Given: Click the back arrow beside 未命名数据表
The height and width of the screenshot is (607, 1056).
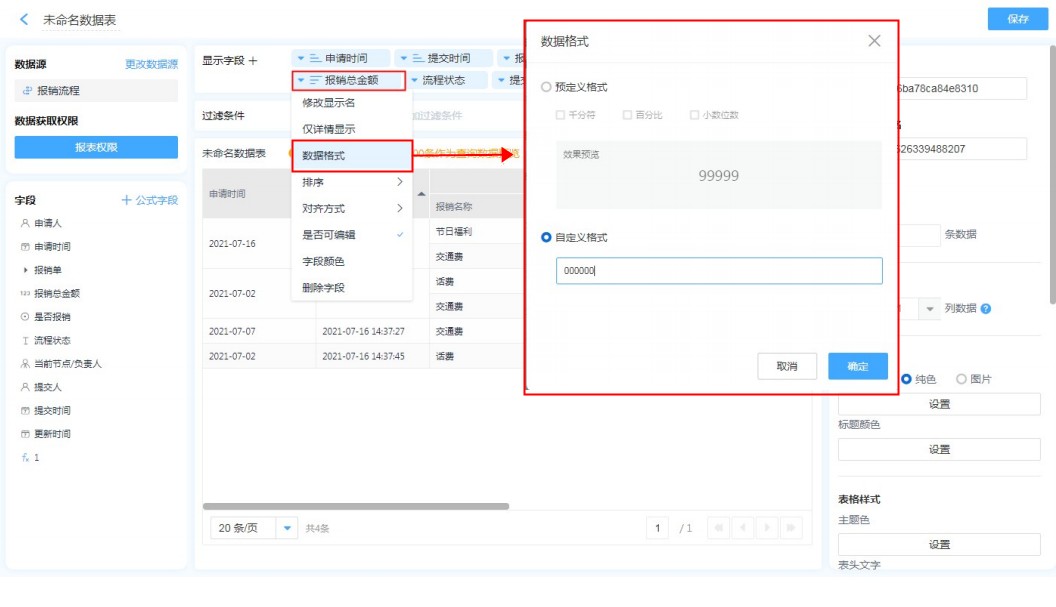Looking at the screenshot, I should 23,20.
